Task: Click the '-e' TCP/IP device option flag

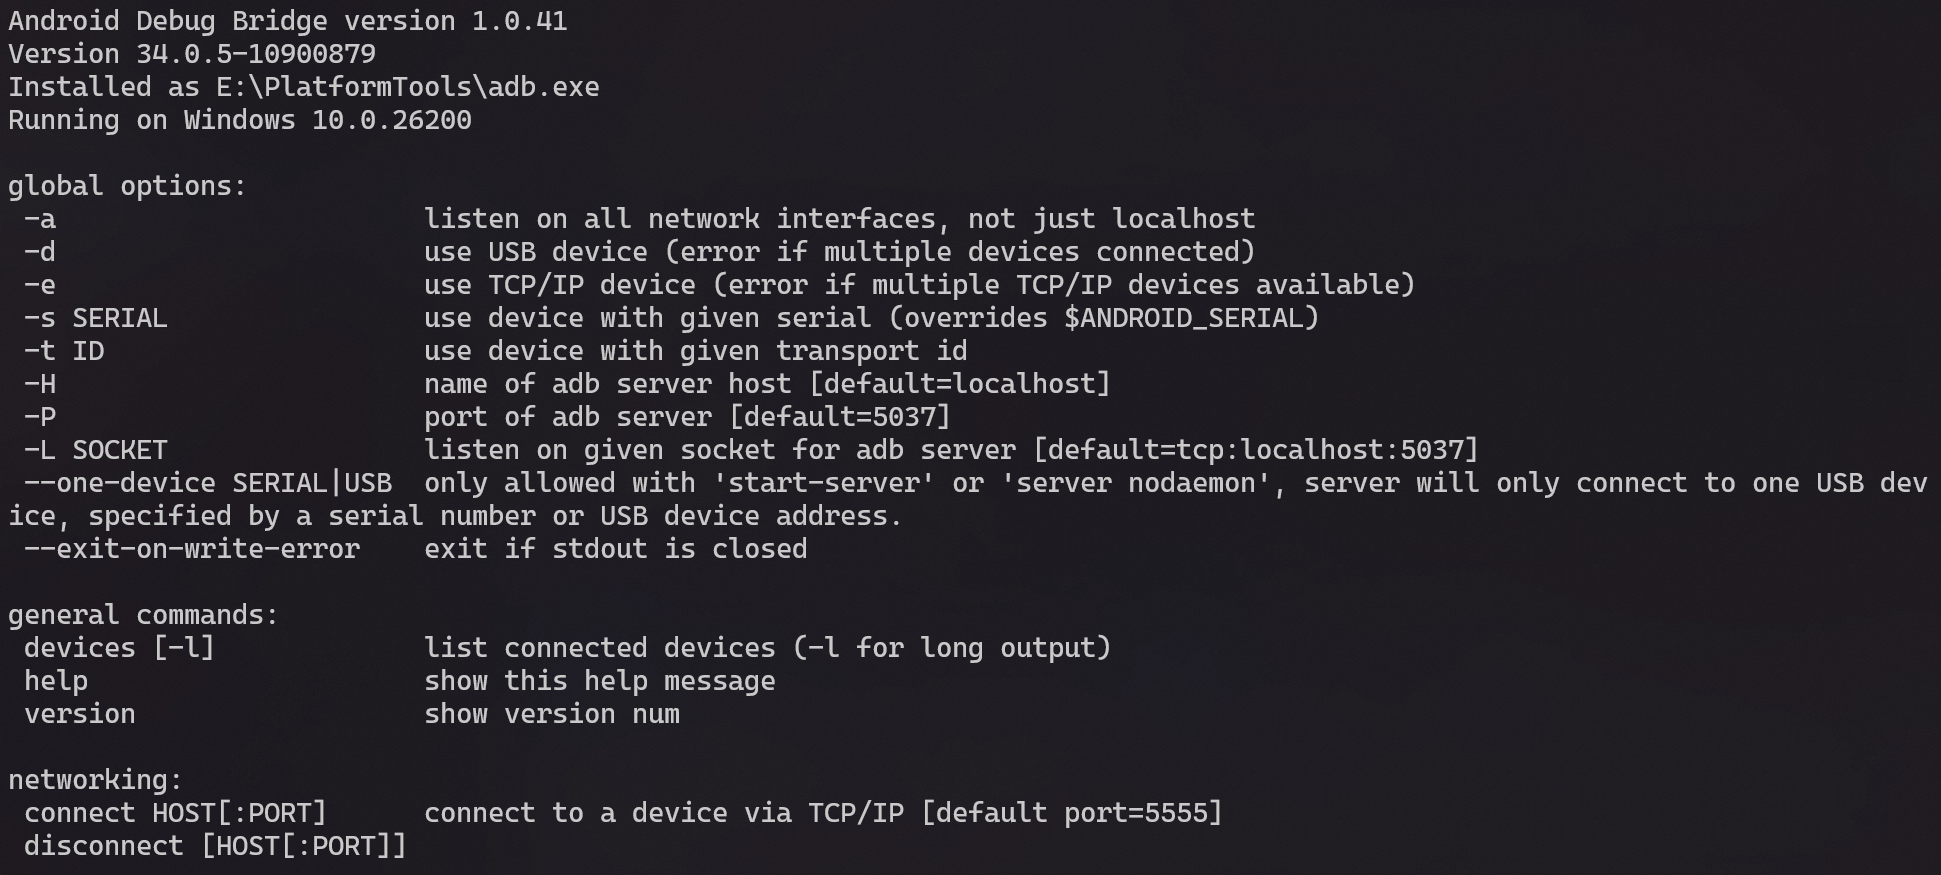Action: [x=40, y=285]
